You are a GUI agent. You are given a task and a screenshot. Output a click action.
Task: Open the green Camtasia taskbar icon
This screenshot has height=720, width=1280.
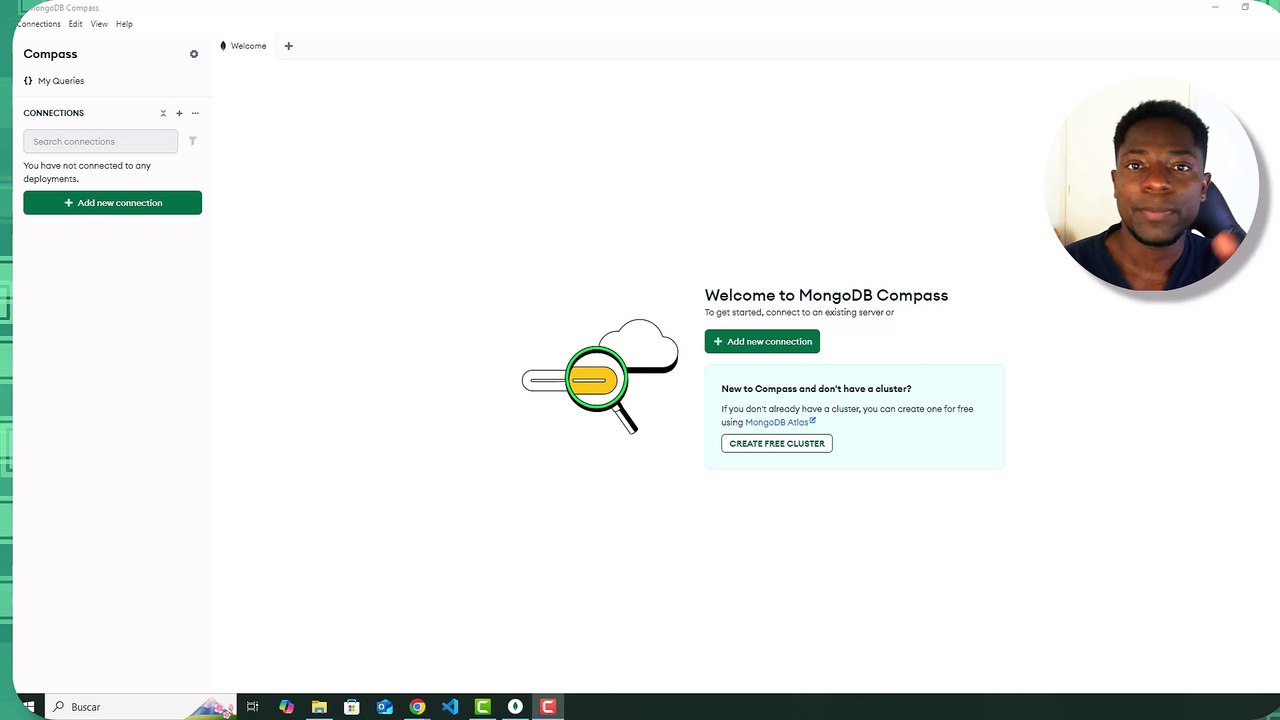[x=483, y=707]
